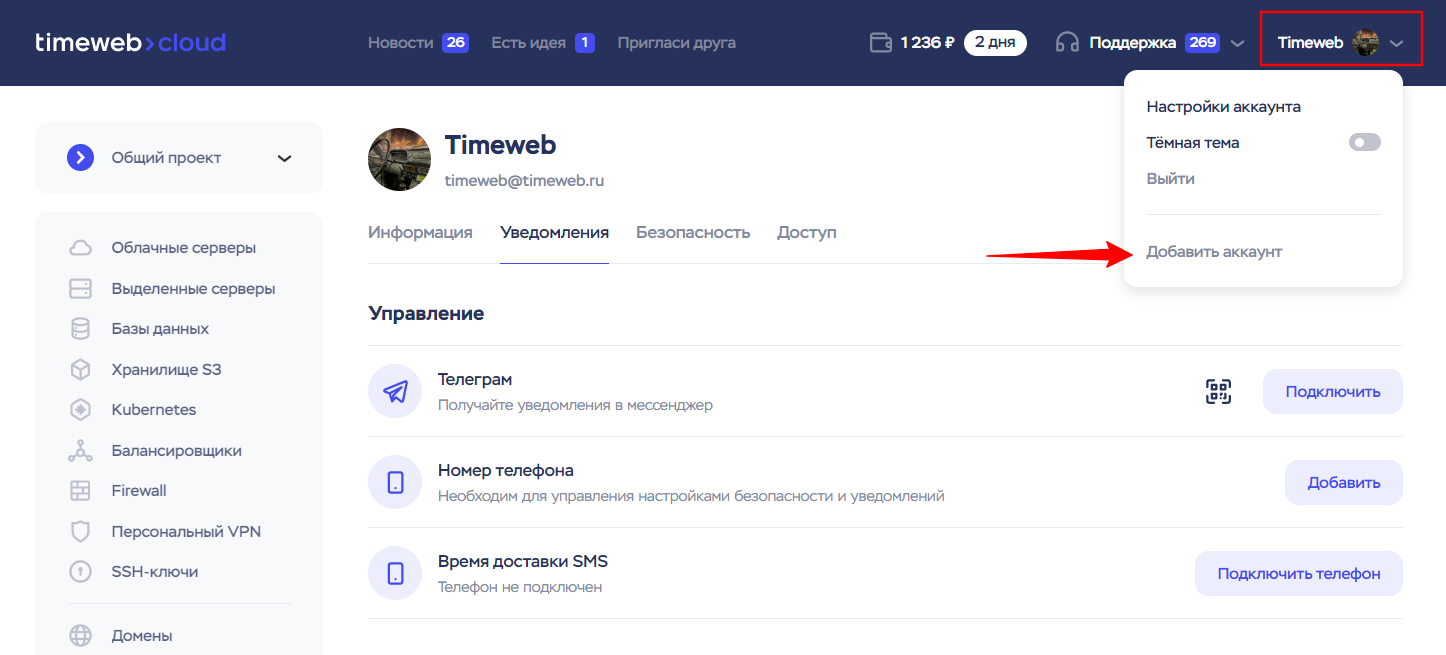The height and width of the screenshot is (655, 1446).
Task: Click Подключить button for Telegram
Action: point(1332,392)
